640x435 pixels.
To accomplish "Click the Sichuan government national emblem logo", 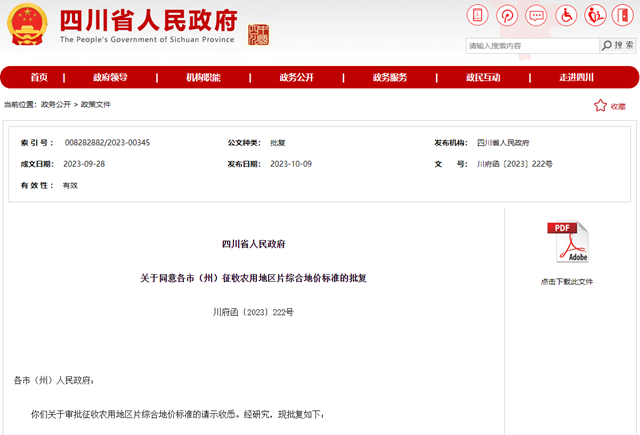I will (x=27, y=24).
